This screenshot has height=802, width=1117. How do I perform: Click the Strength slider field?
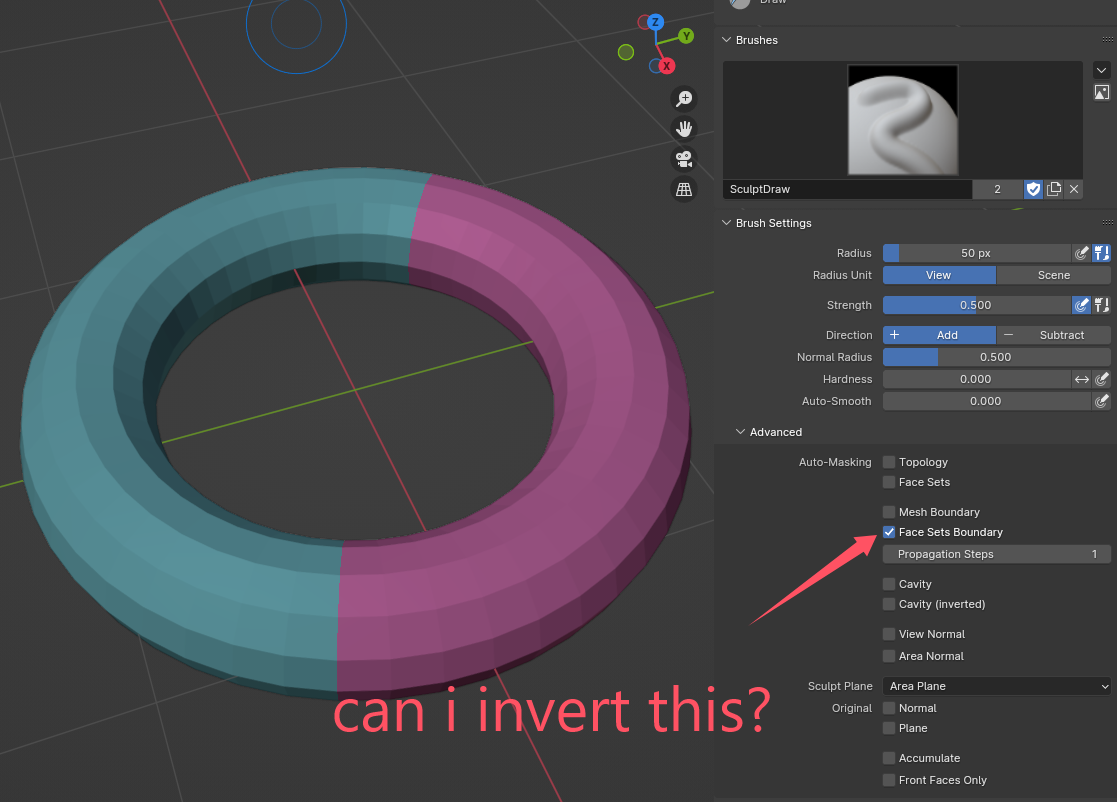pyautogui.click(x=977, y=305)
